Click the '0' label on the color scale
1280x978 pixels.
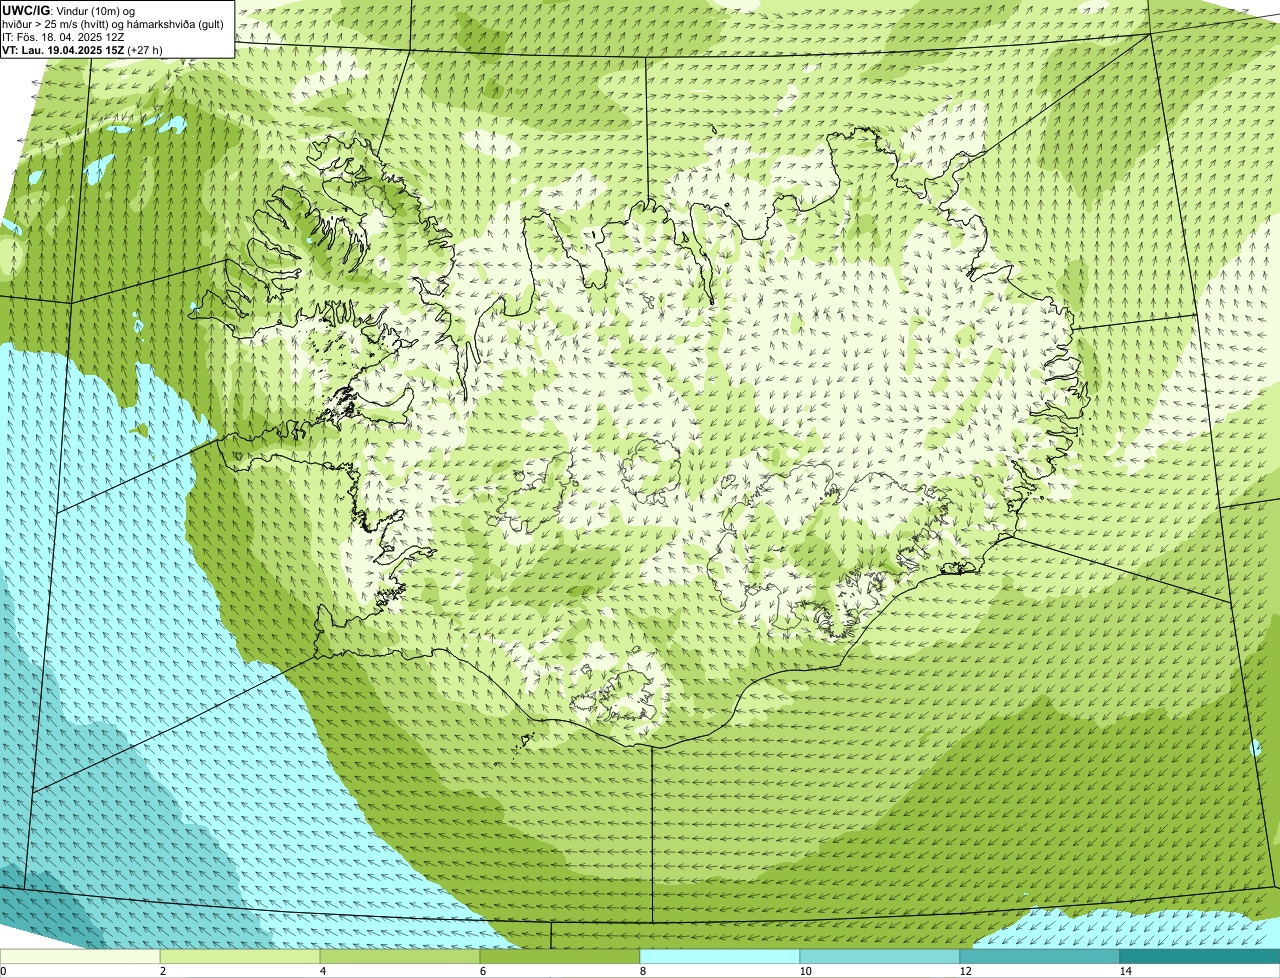pyautogui.click(x=3, y=971)
